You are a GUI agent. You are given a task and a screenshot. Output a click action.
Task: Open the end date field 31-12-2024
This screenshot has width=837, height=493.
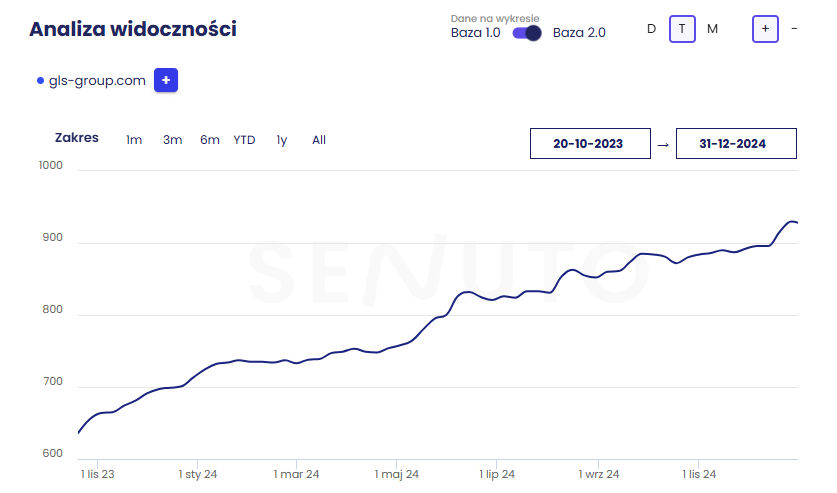click(736, 144)
